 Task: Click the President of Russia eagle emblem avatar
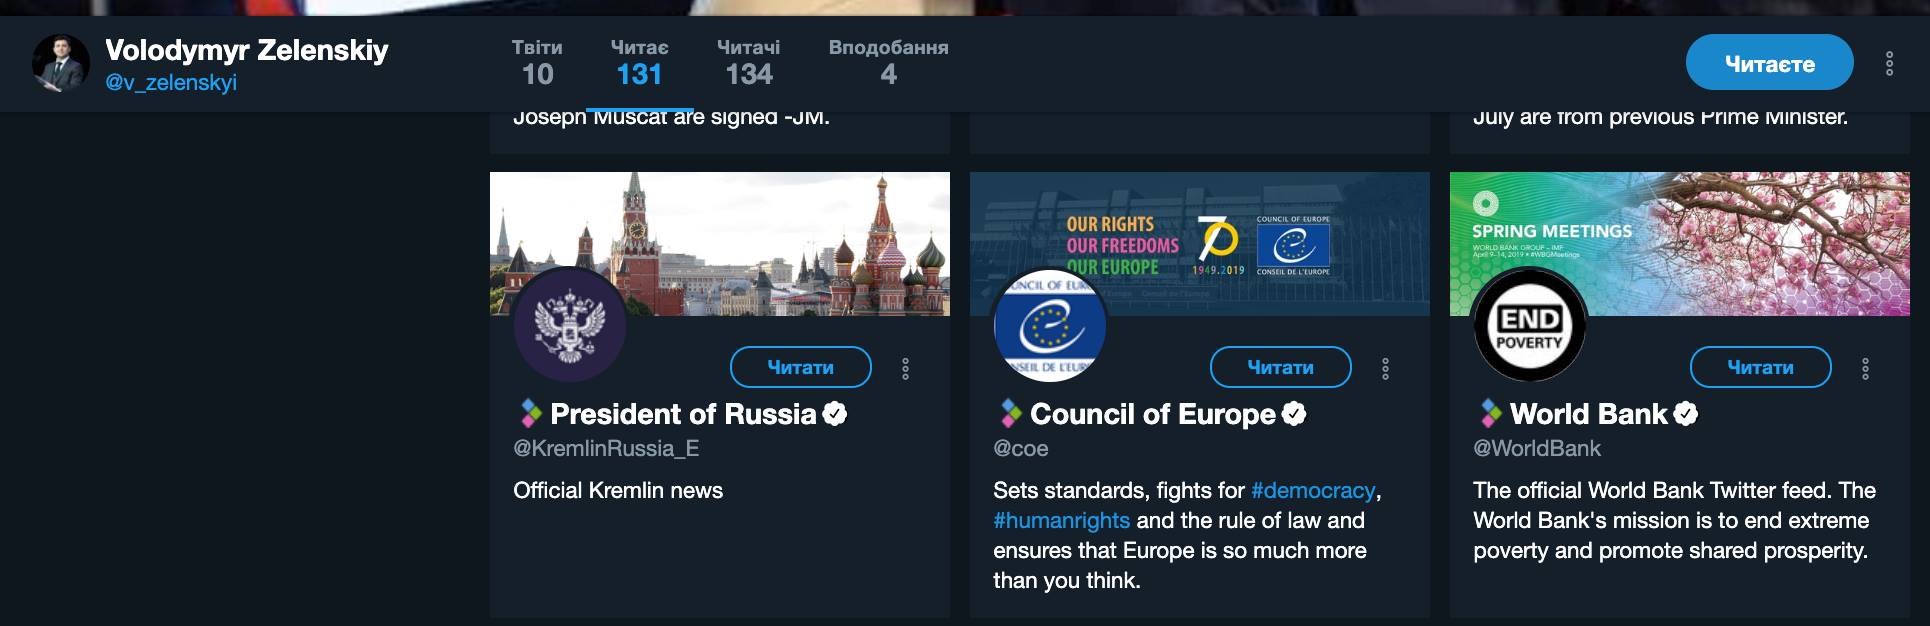570,325
